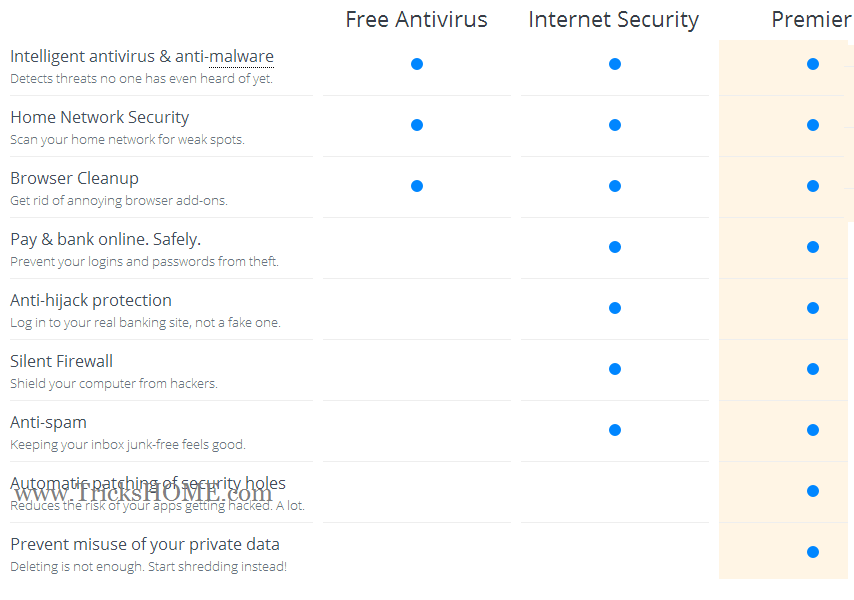This screenshot has width=854, height=600.
Task: Click the underlined anti-malware link
Action: [x=241, y=57]
